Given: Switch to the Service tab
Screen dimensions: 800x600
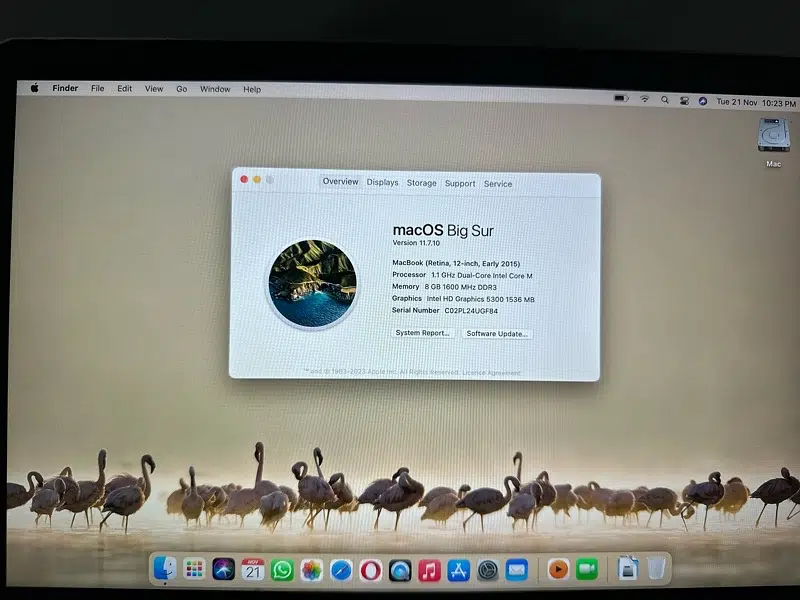Looking at the screenshot, I should 497,184.
